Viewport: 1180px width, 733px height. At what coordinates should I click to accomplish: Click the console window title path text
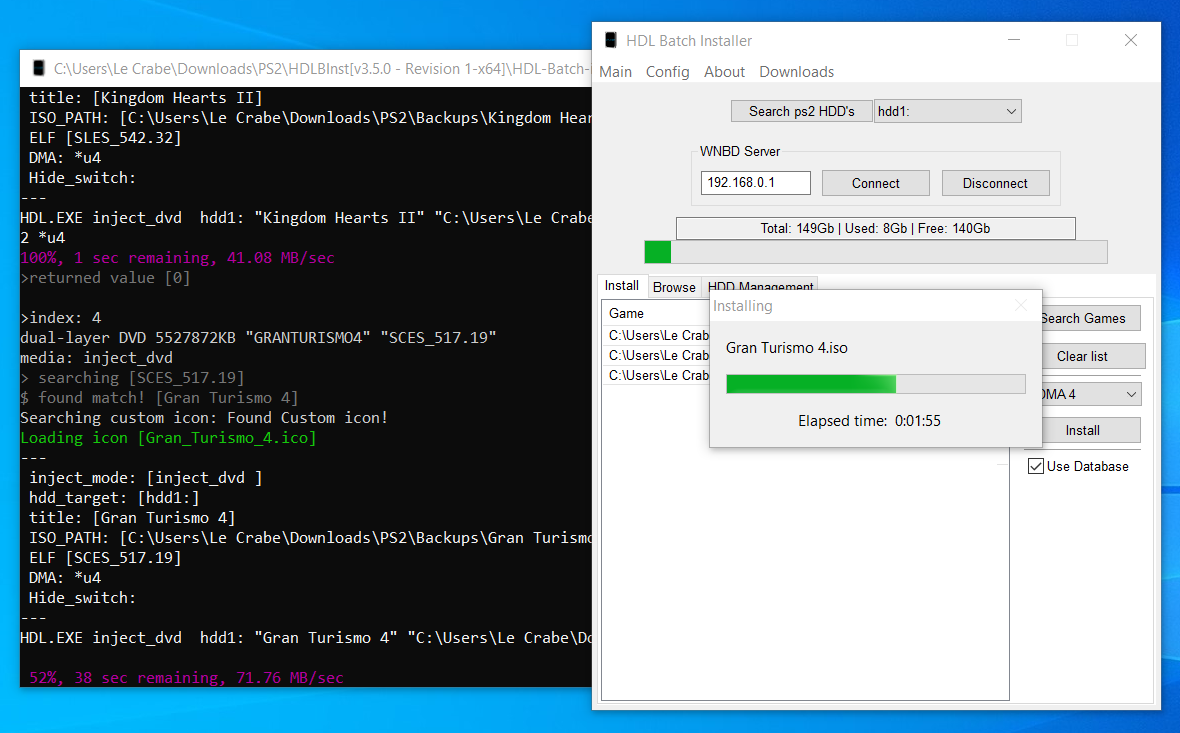(x=322, y=68)
